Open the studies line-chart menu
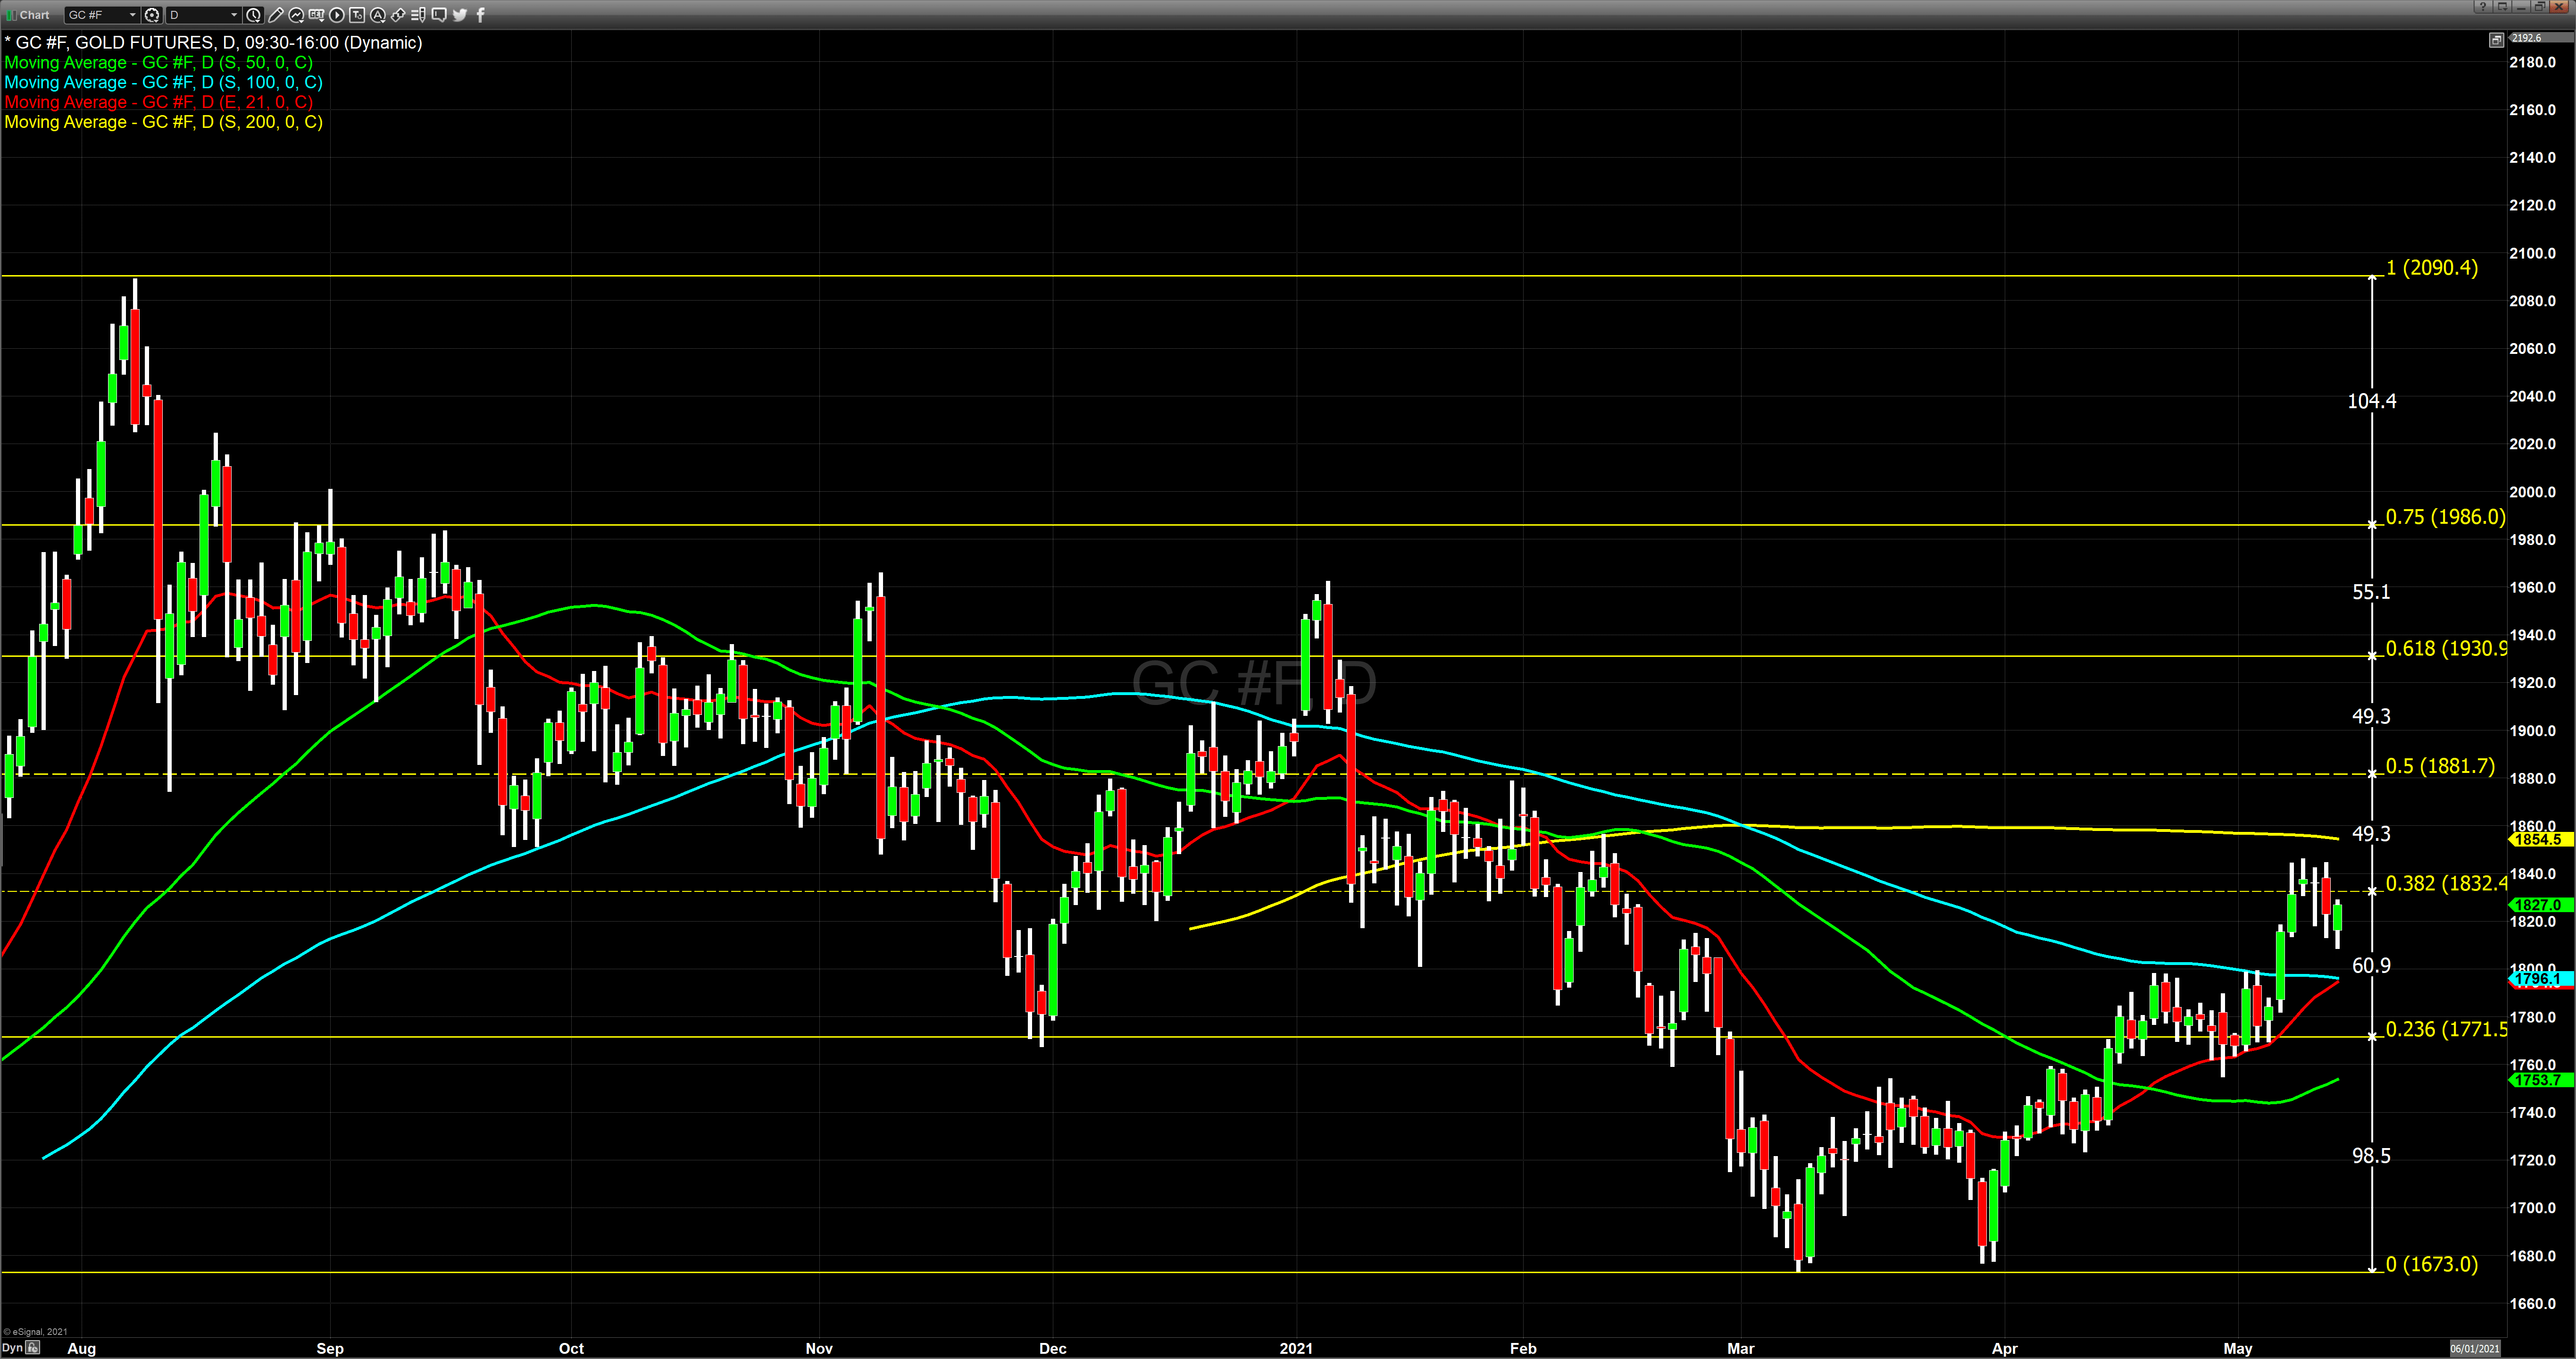 296,15
